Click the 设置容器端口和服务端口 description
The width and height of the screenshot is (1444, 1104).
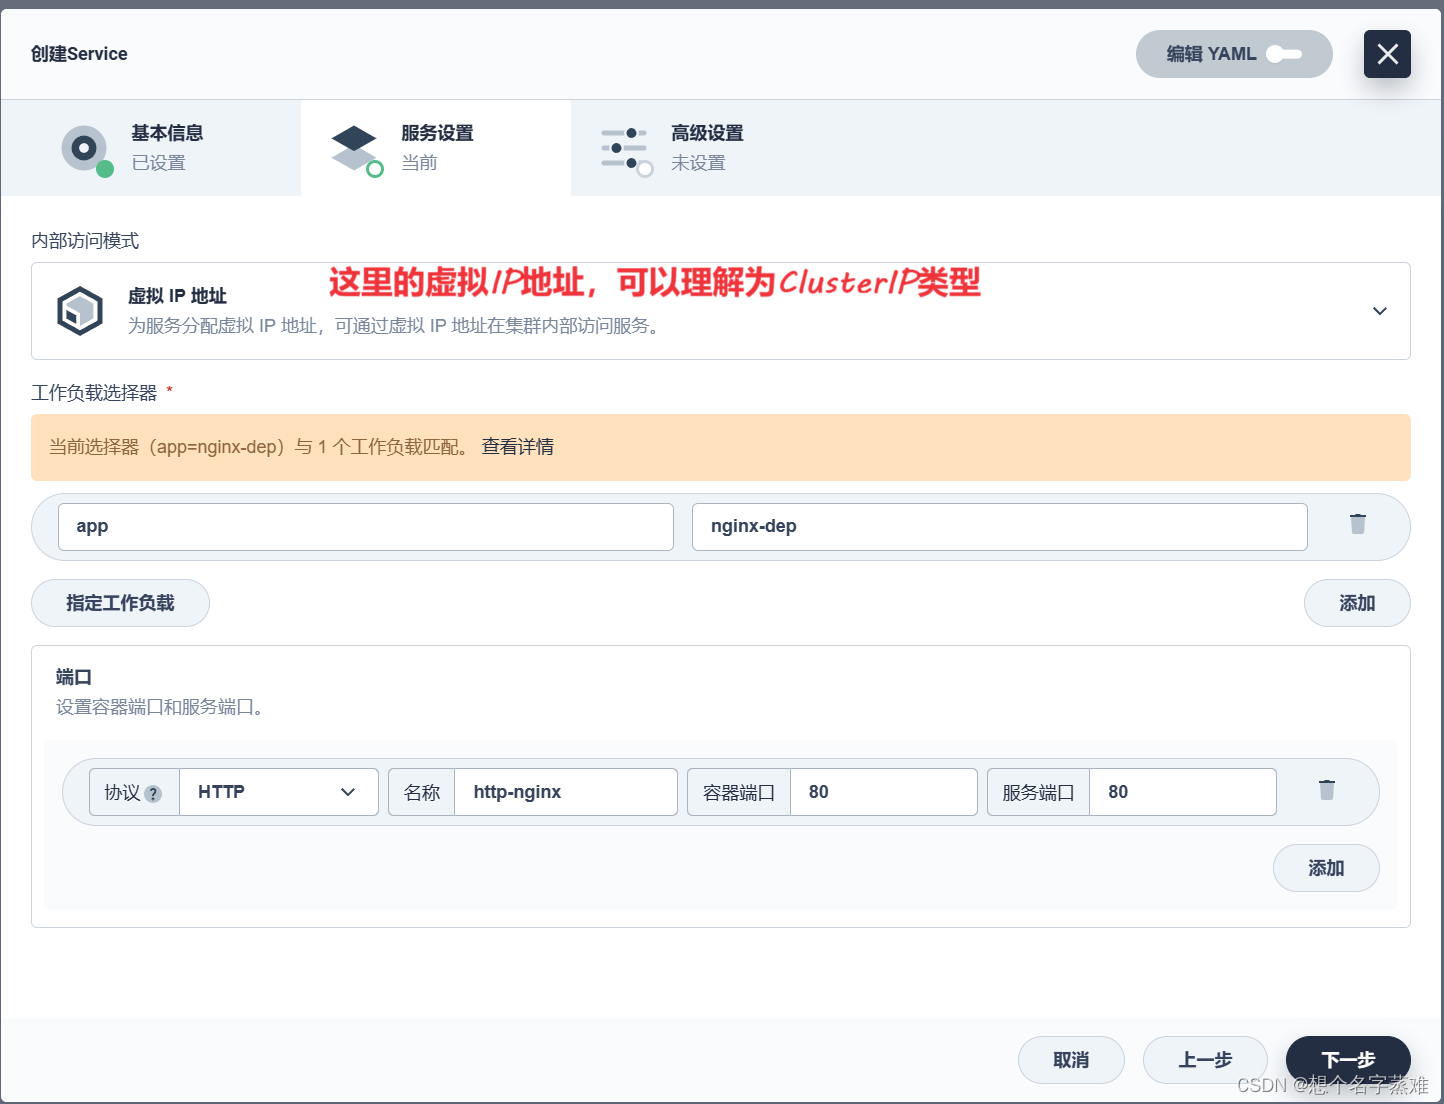pos(160,707)
